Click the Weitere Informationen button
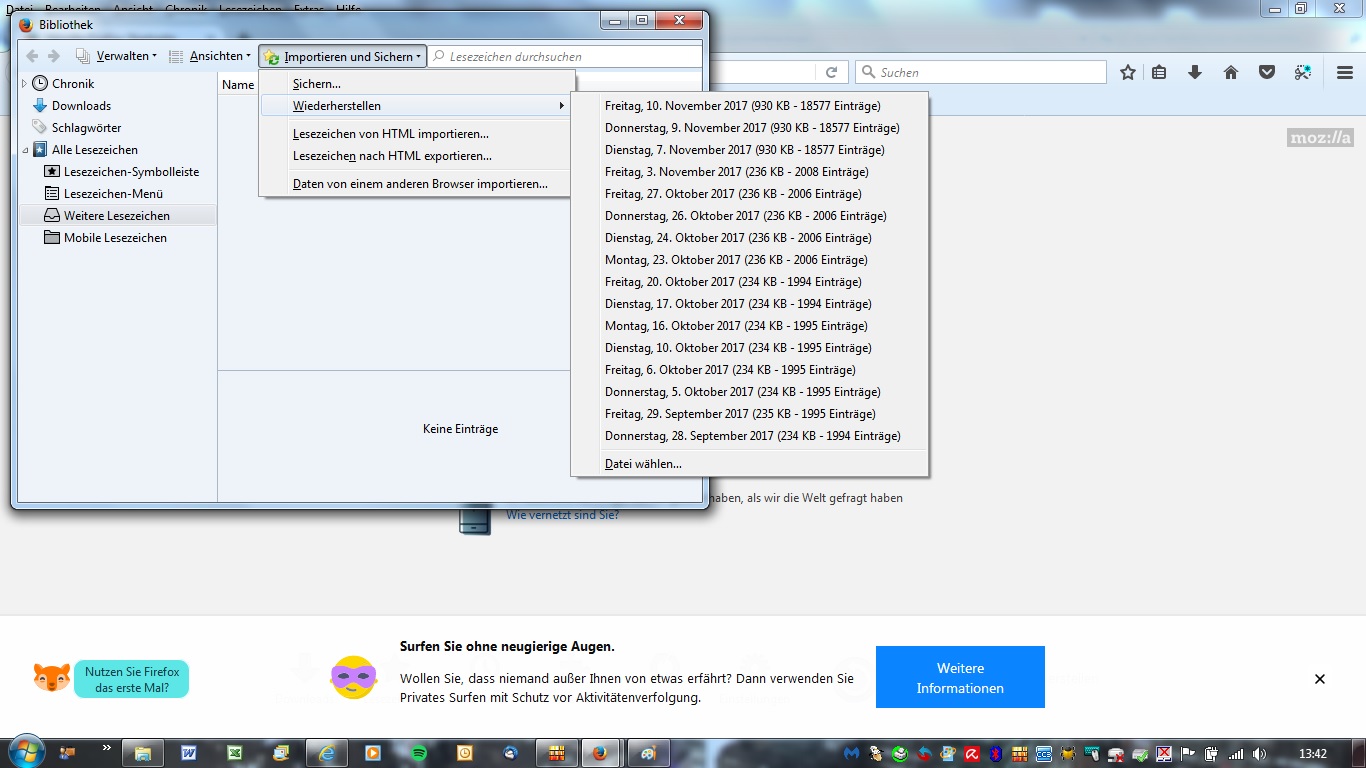The height and width of the screenshot is (768, 1366). click(x=960, y=677)
